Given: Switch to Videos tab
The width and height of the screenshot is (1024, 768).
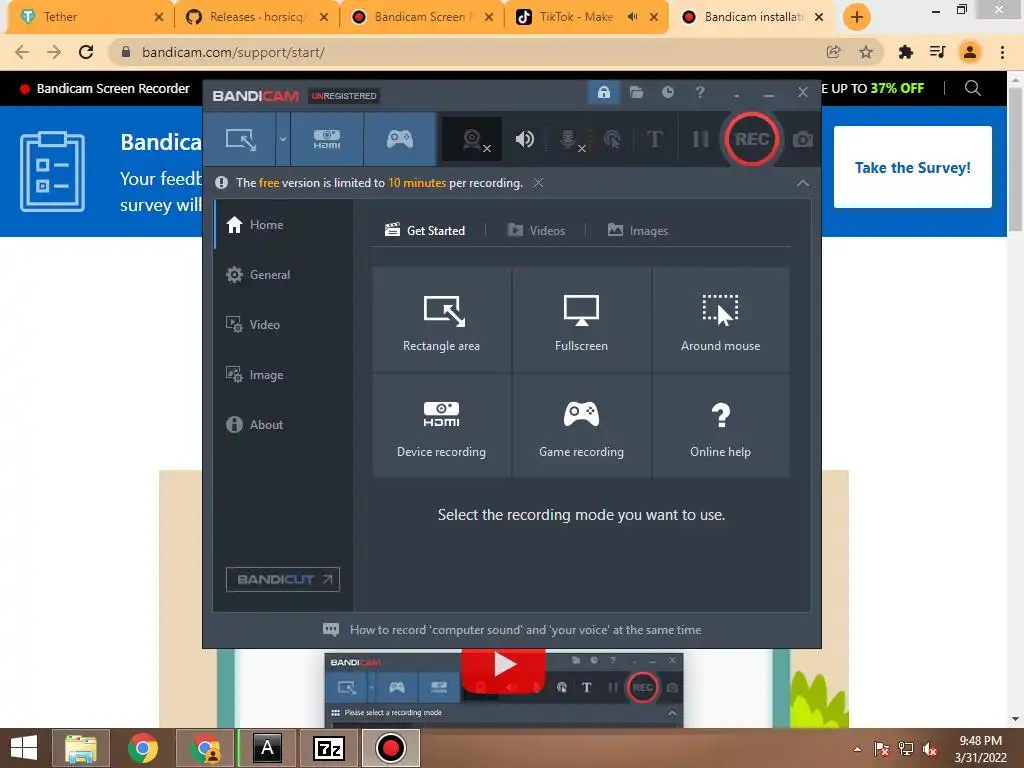Looking at the screenshot, I should (x=536, y=231).
